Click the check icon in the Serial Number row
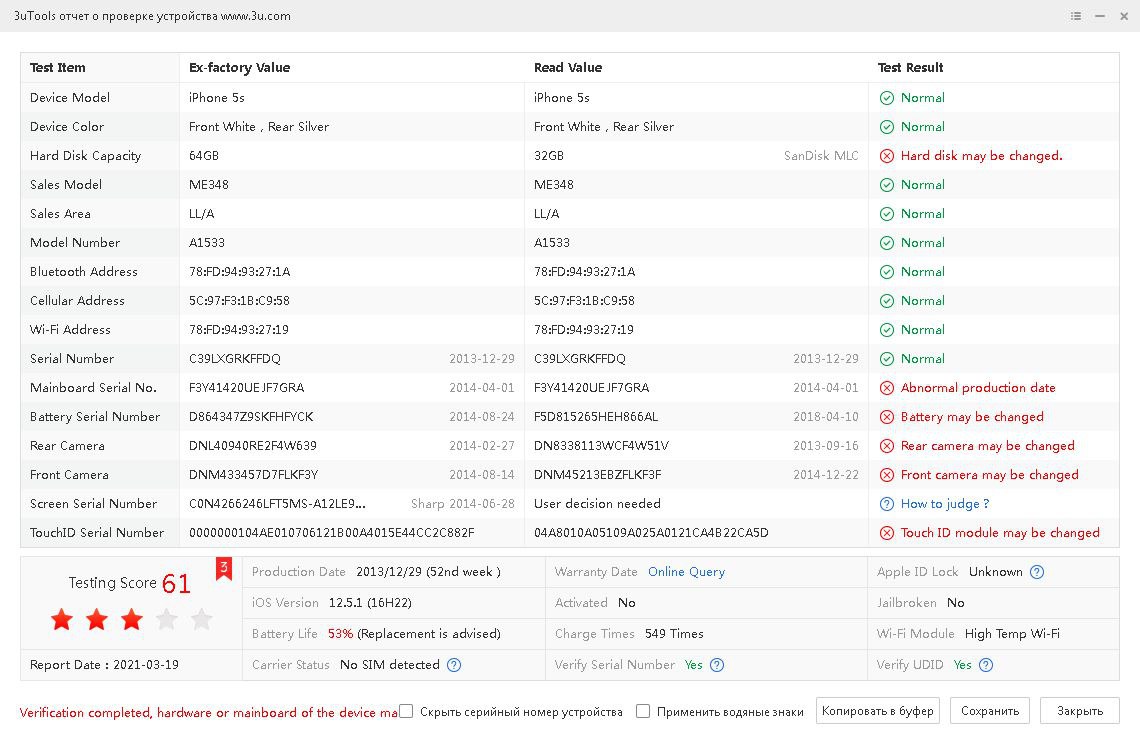The height and width of the screenshot is (749, 1140). pos(886,360)
